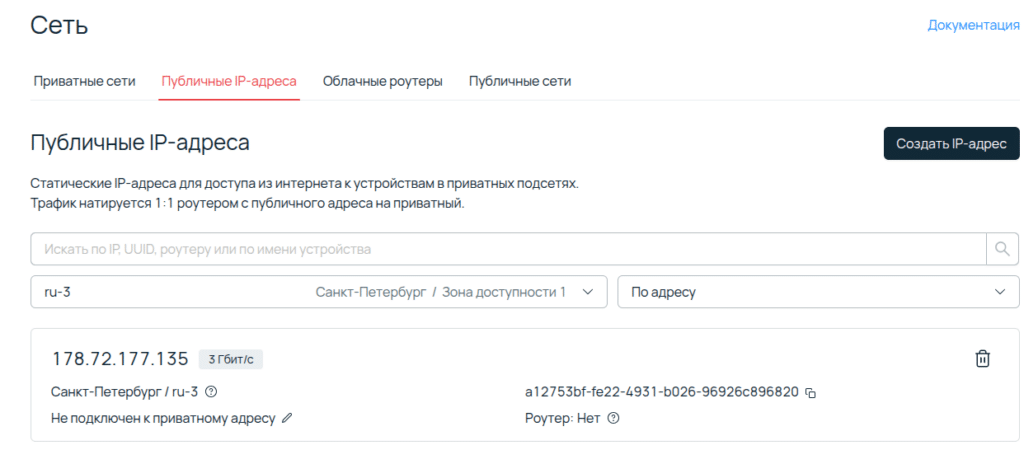Viewport: 1024px width, 450px height.
Task: Switch to the Приватные сети tab
Action: click(84, 82)
